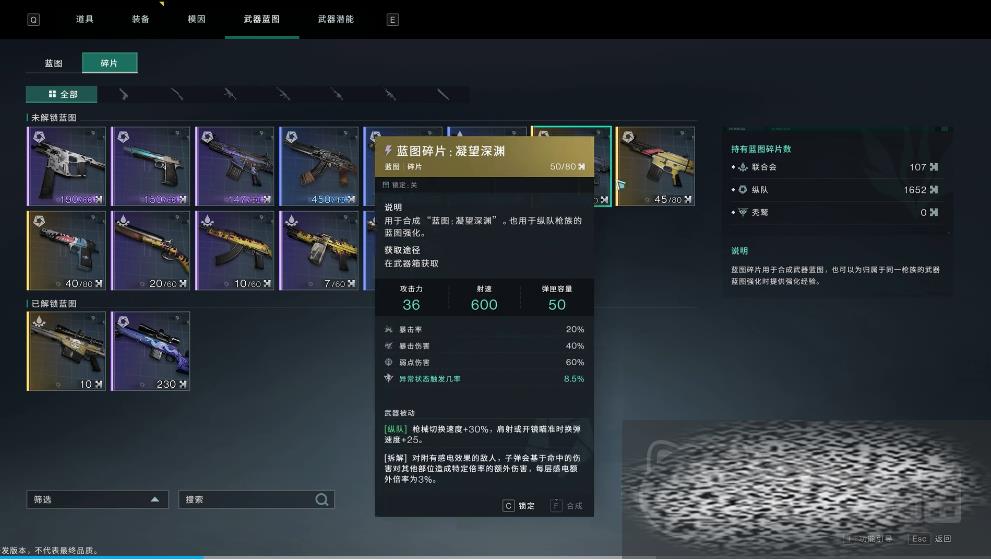Click the 射速 value 600
This screenshot has height=560, width=991.
tap(484, 305)
